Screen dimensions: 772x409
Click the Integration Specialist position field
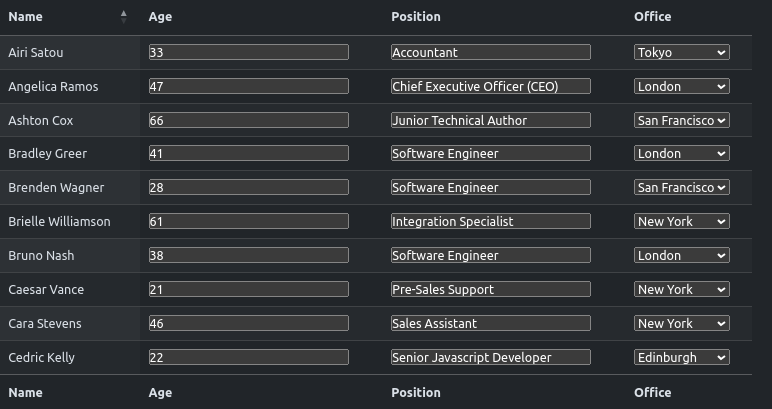[490, 221]
